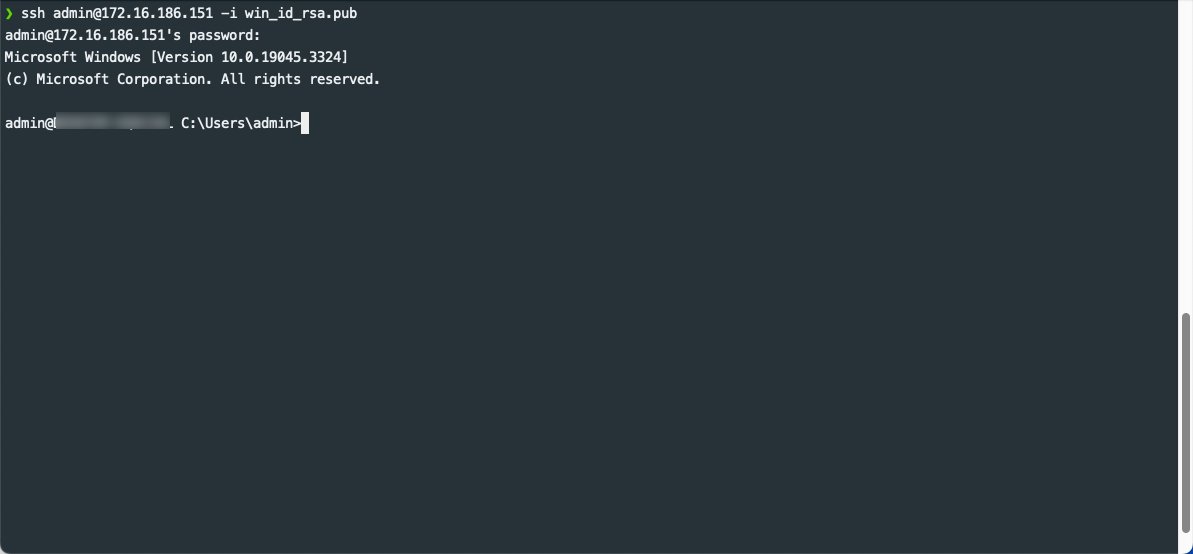Click the blurred hostname in the prompt
Screen dimensions: 1193x554
click(x=113, y=123)
